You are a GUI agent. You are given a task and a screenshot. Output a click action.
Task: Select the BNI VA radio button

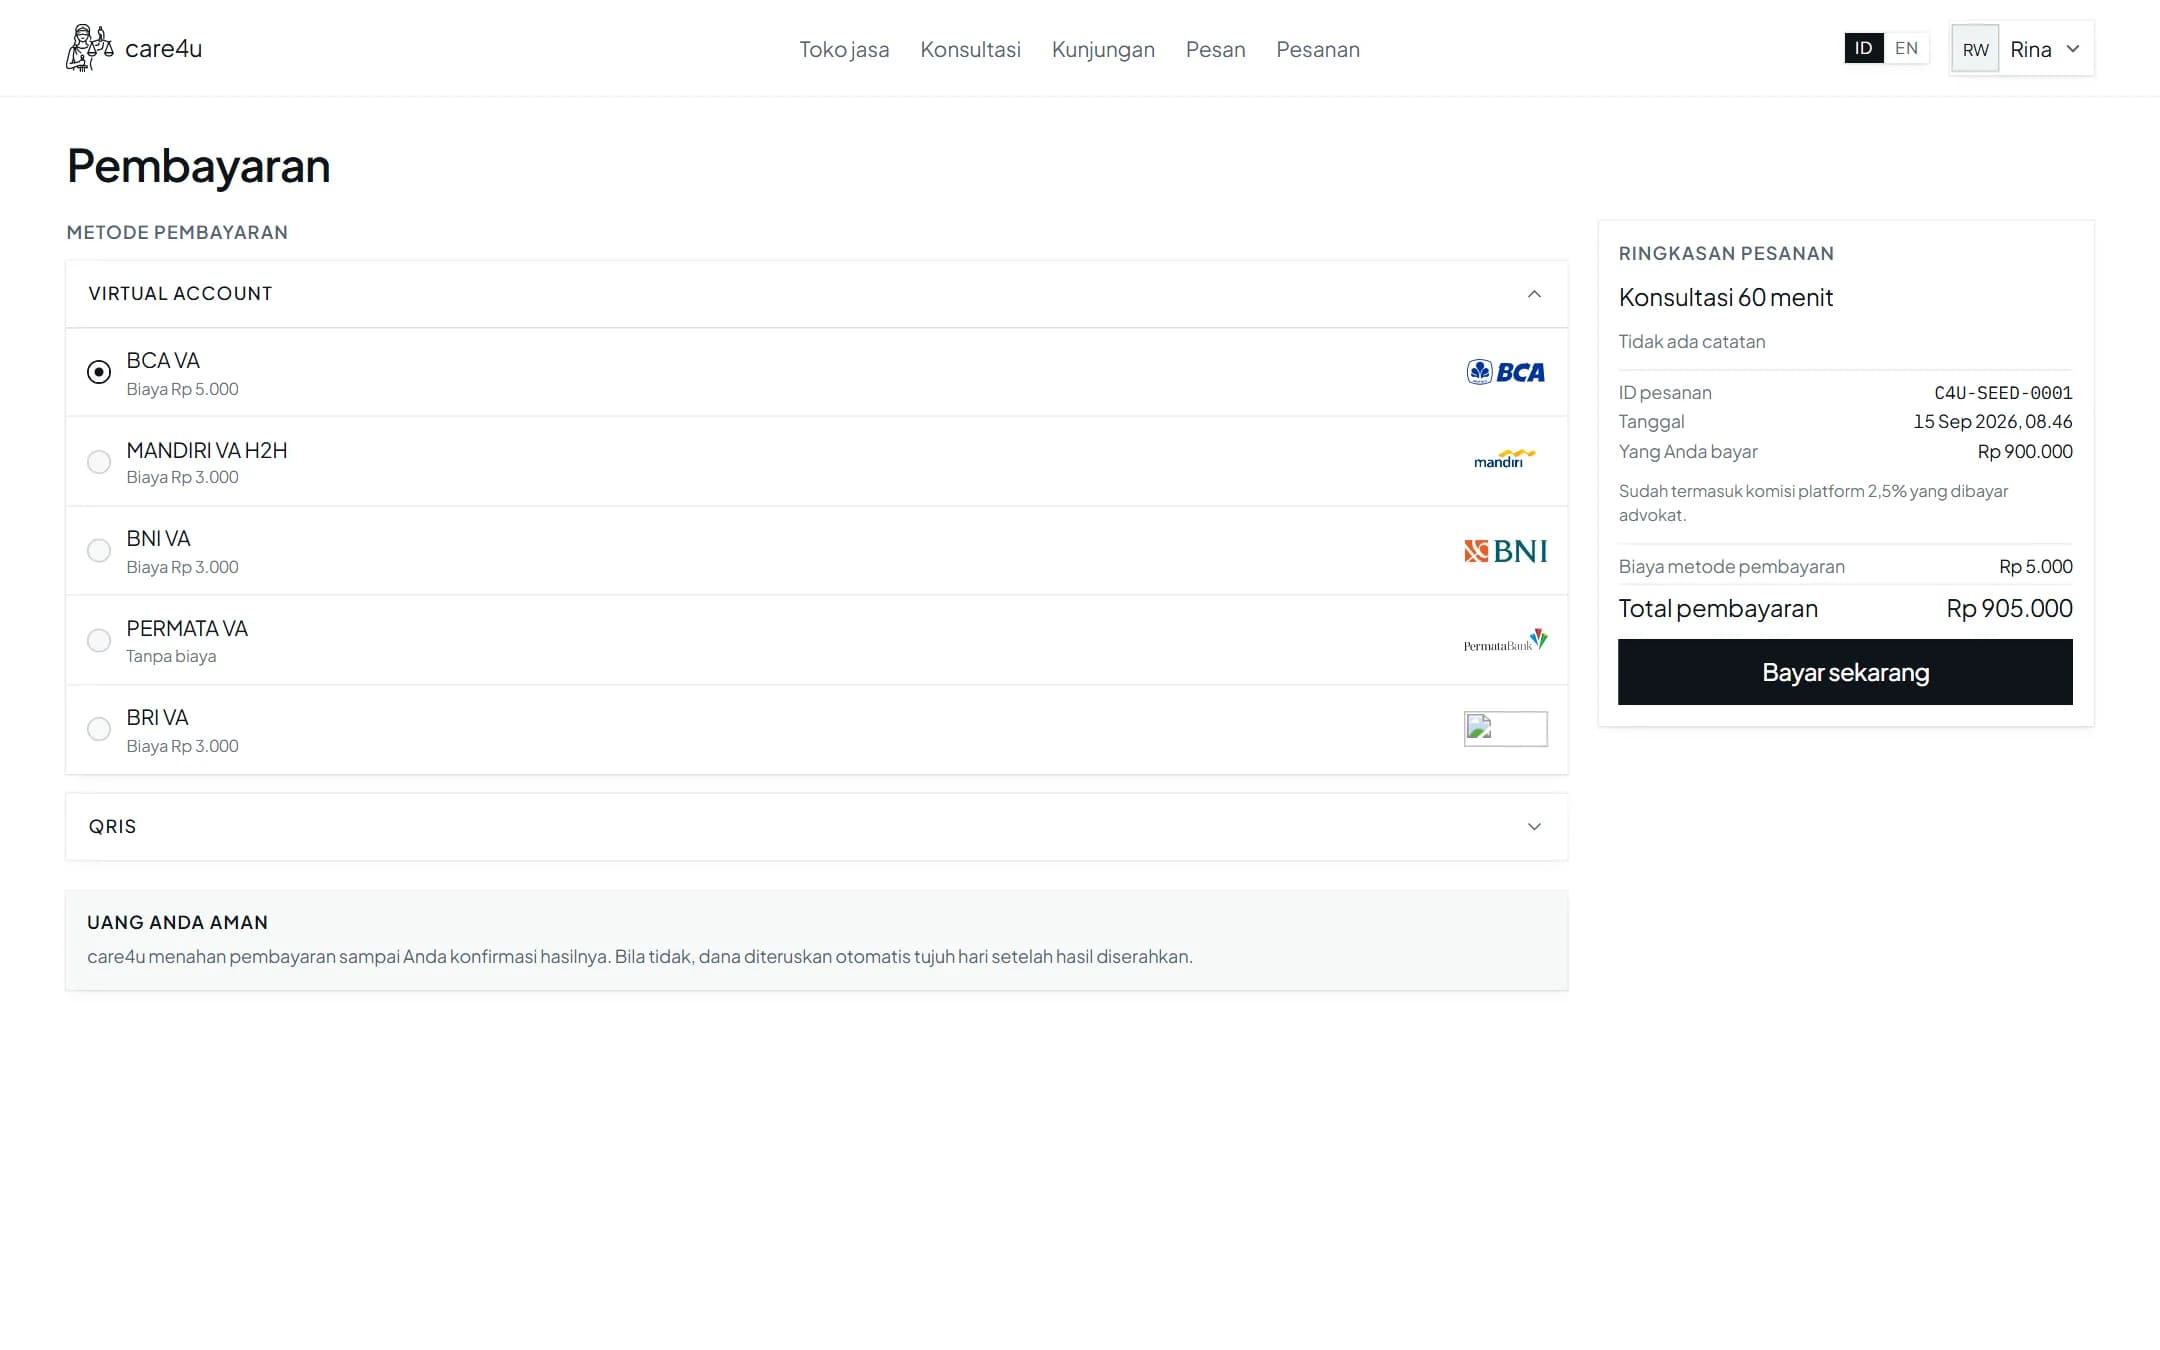99,551
